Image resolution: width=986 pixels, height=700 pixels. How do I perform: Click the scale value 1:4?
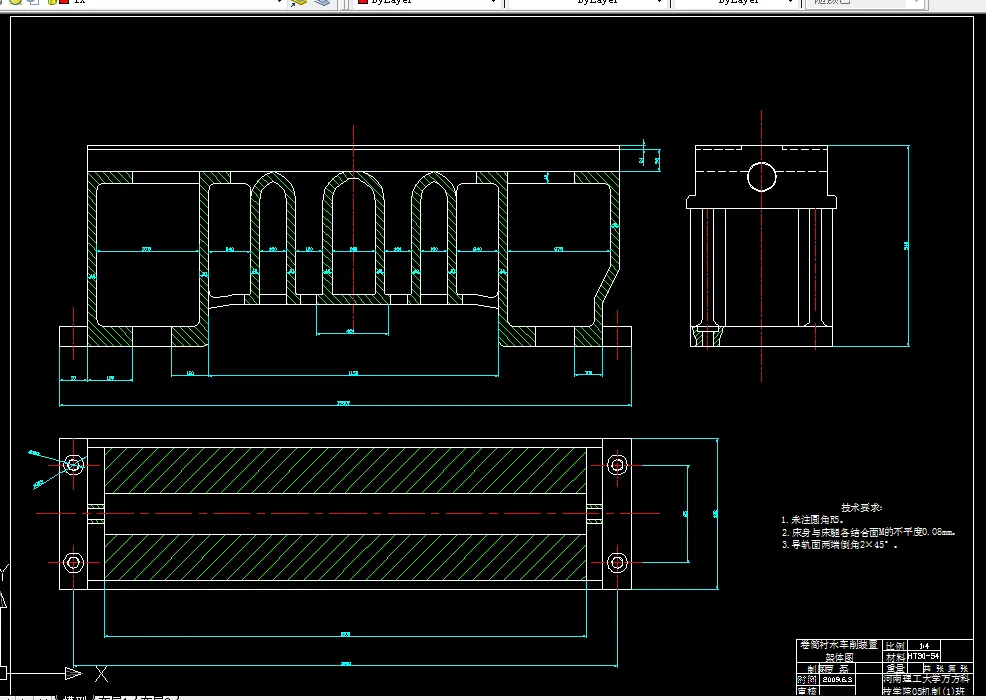pyautogui.click(x=924, y=646)
